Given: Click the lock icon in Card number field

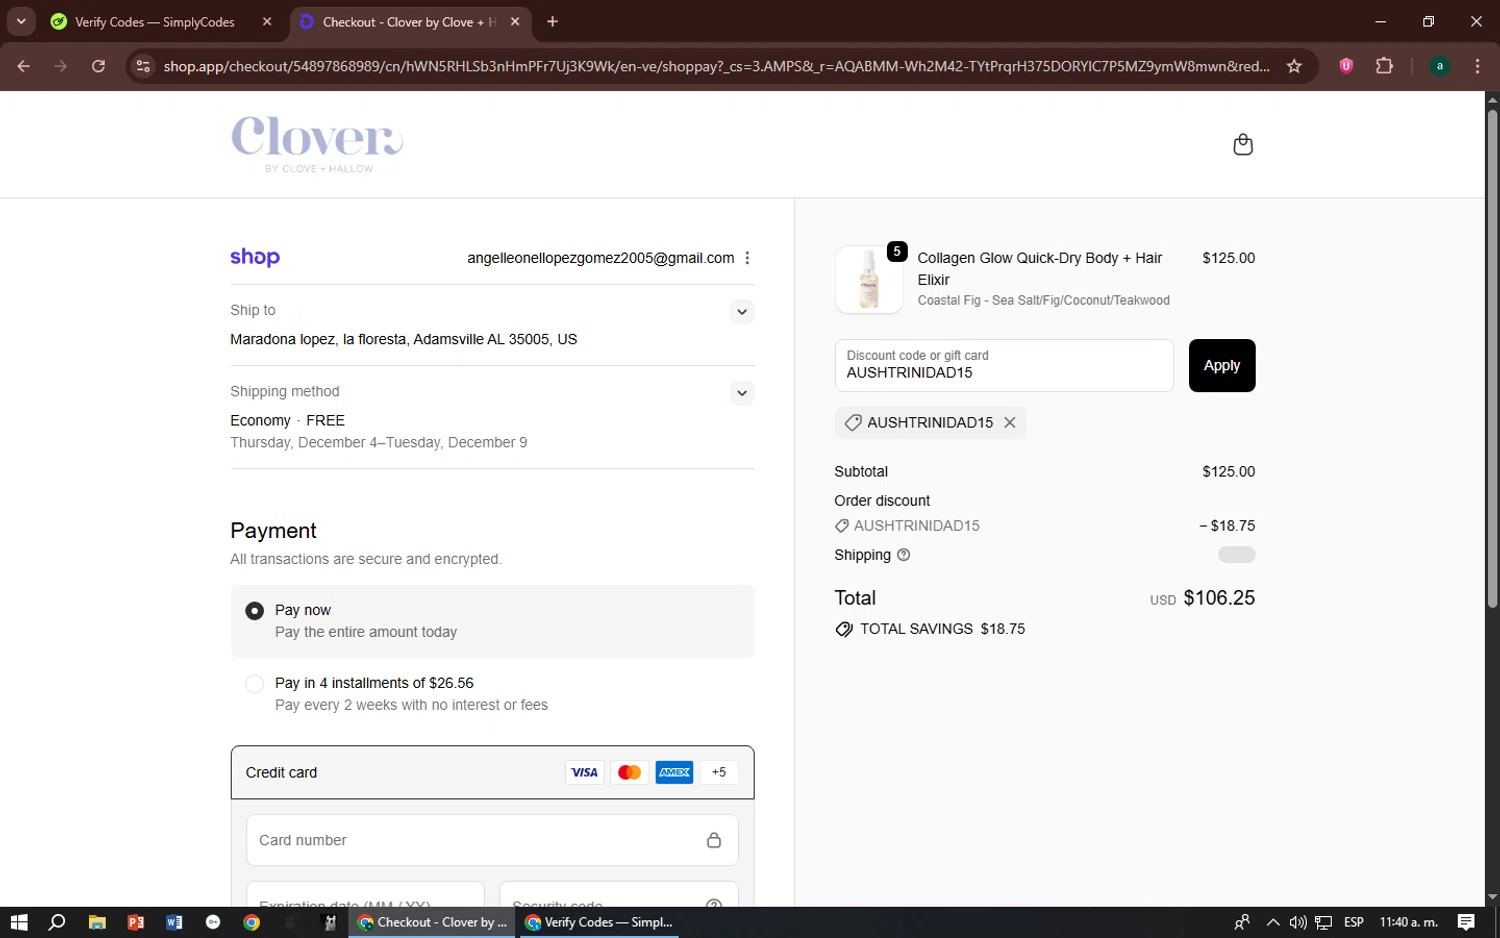Looking at the screenshot, I should click(714, 840).
